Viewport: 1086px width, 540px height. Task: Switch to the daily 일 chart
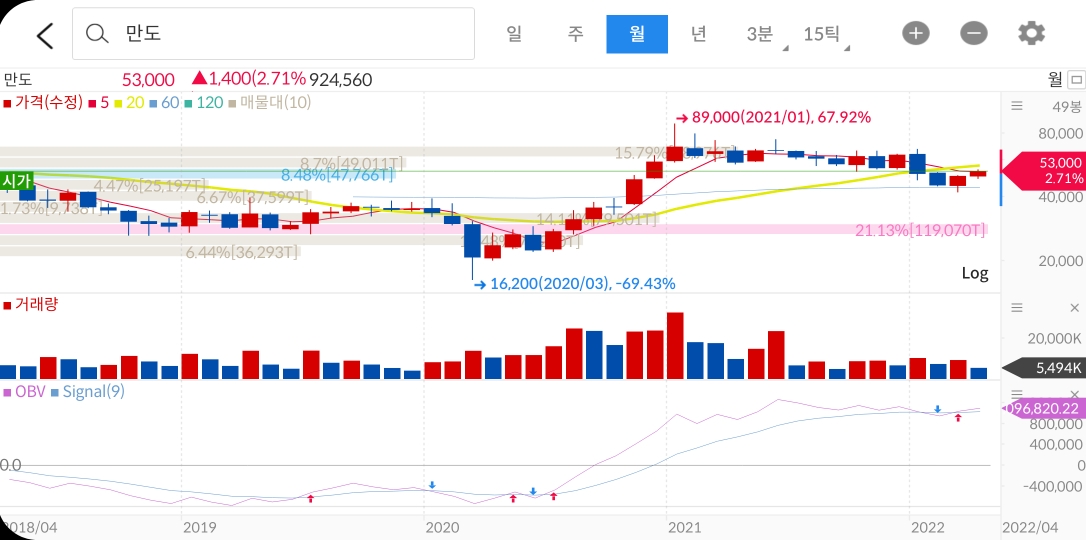[514, 33]
